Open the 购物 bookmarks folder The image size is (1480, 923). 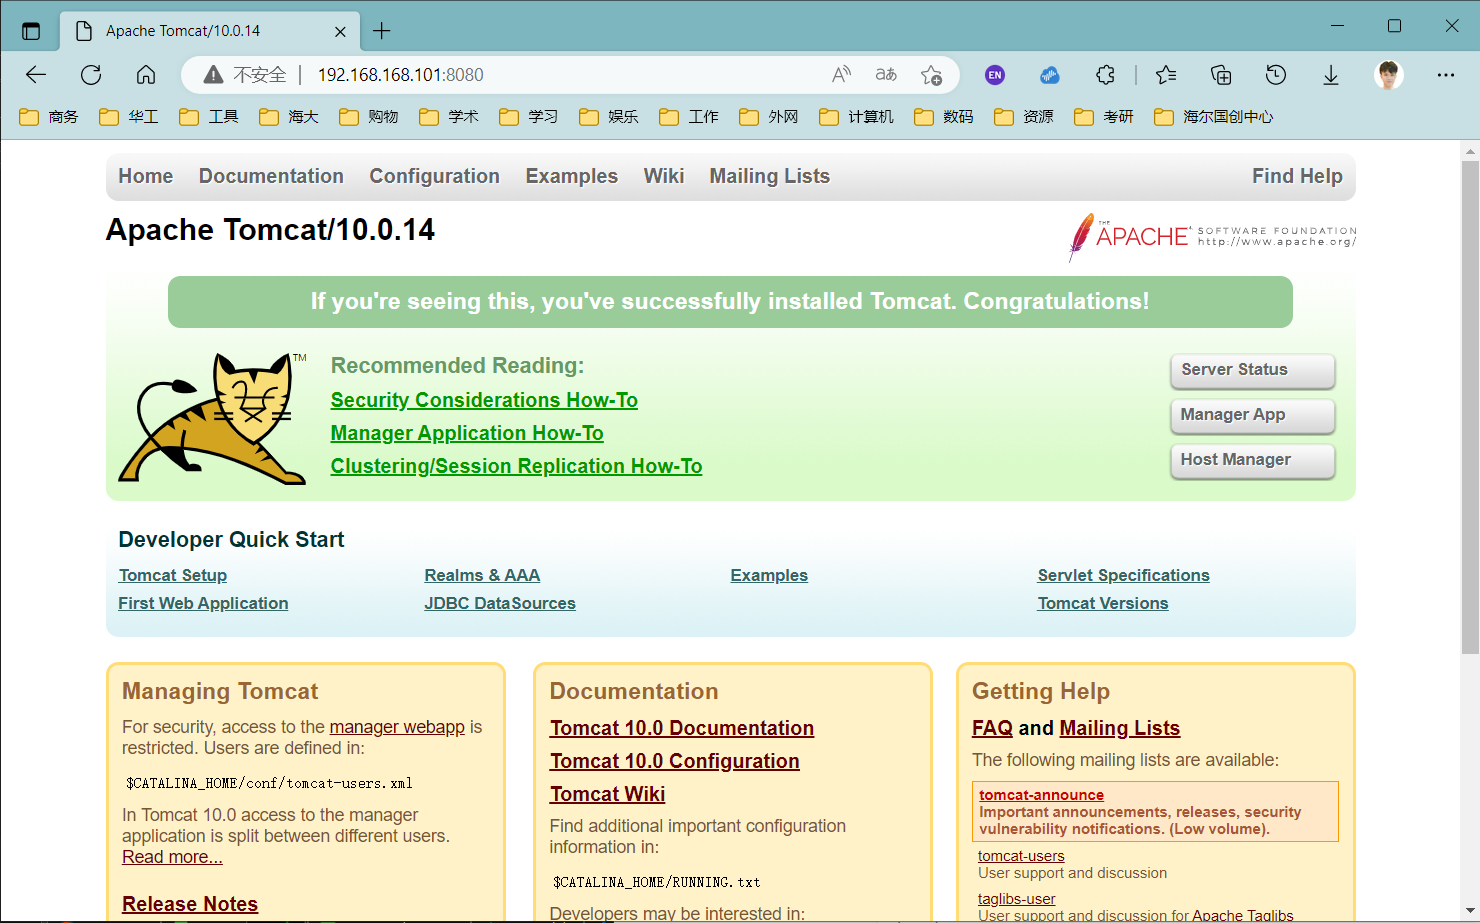click(x=369, y=117)
